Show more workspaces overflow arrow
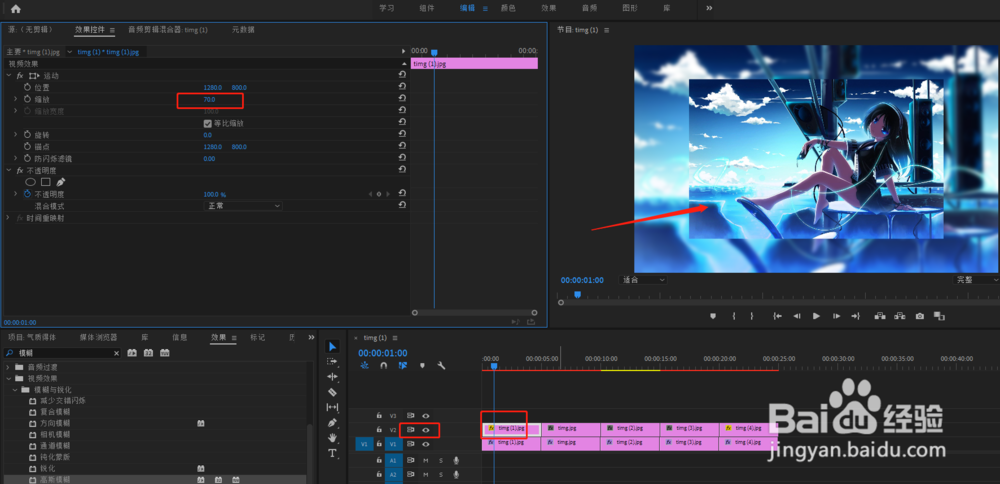This screenshot has height=484, width=1000. [709, 8]
